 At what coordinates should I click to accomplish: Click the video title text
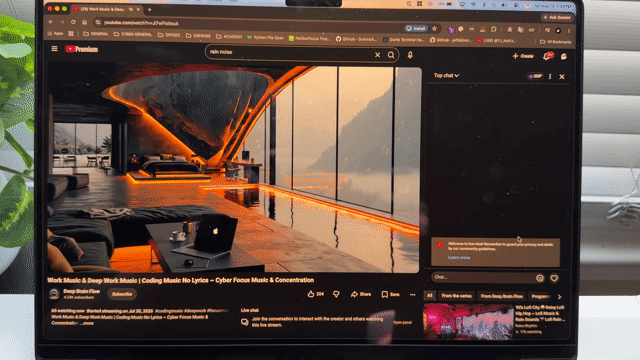180,280
